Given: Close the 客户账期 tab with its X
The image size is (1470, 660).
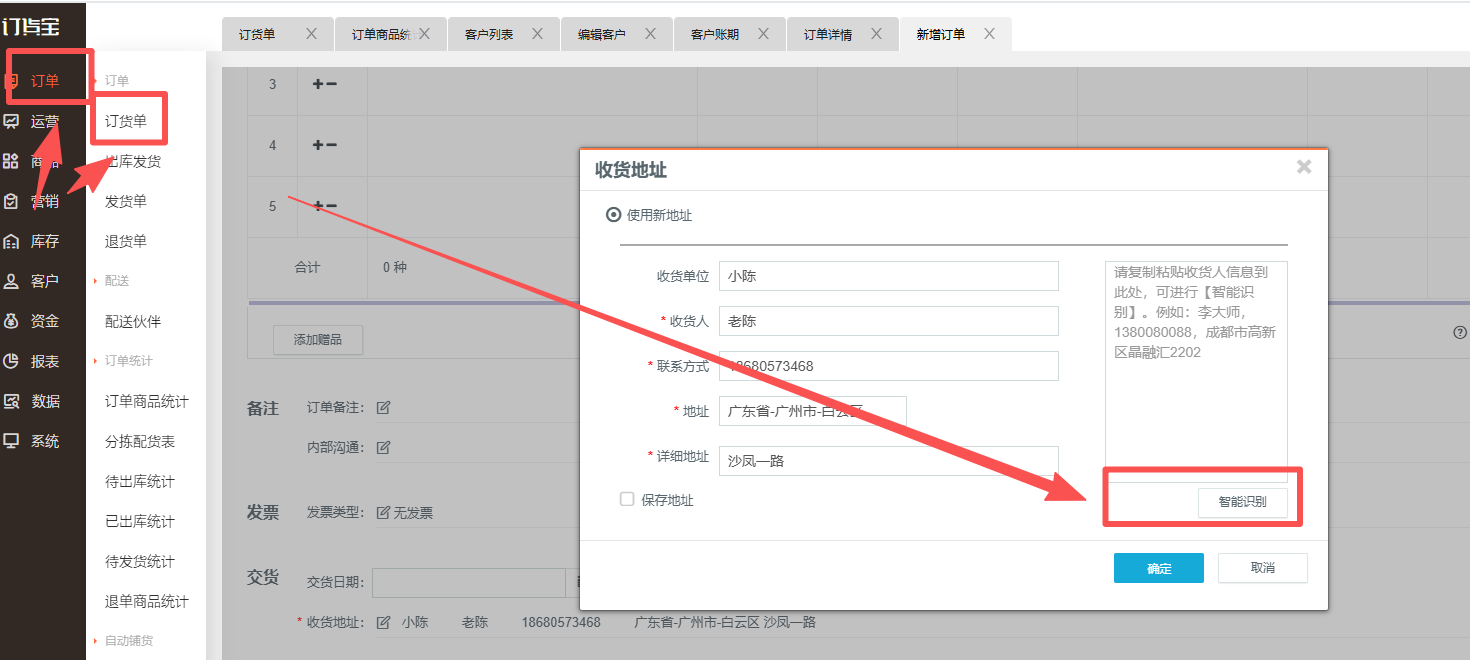Looking at the screenshot, I should (x=763, y=33).
